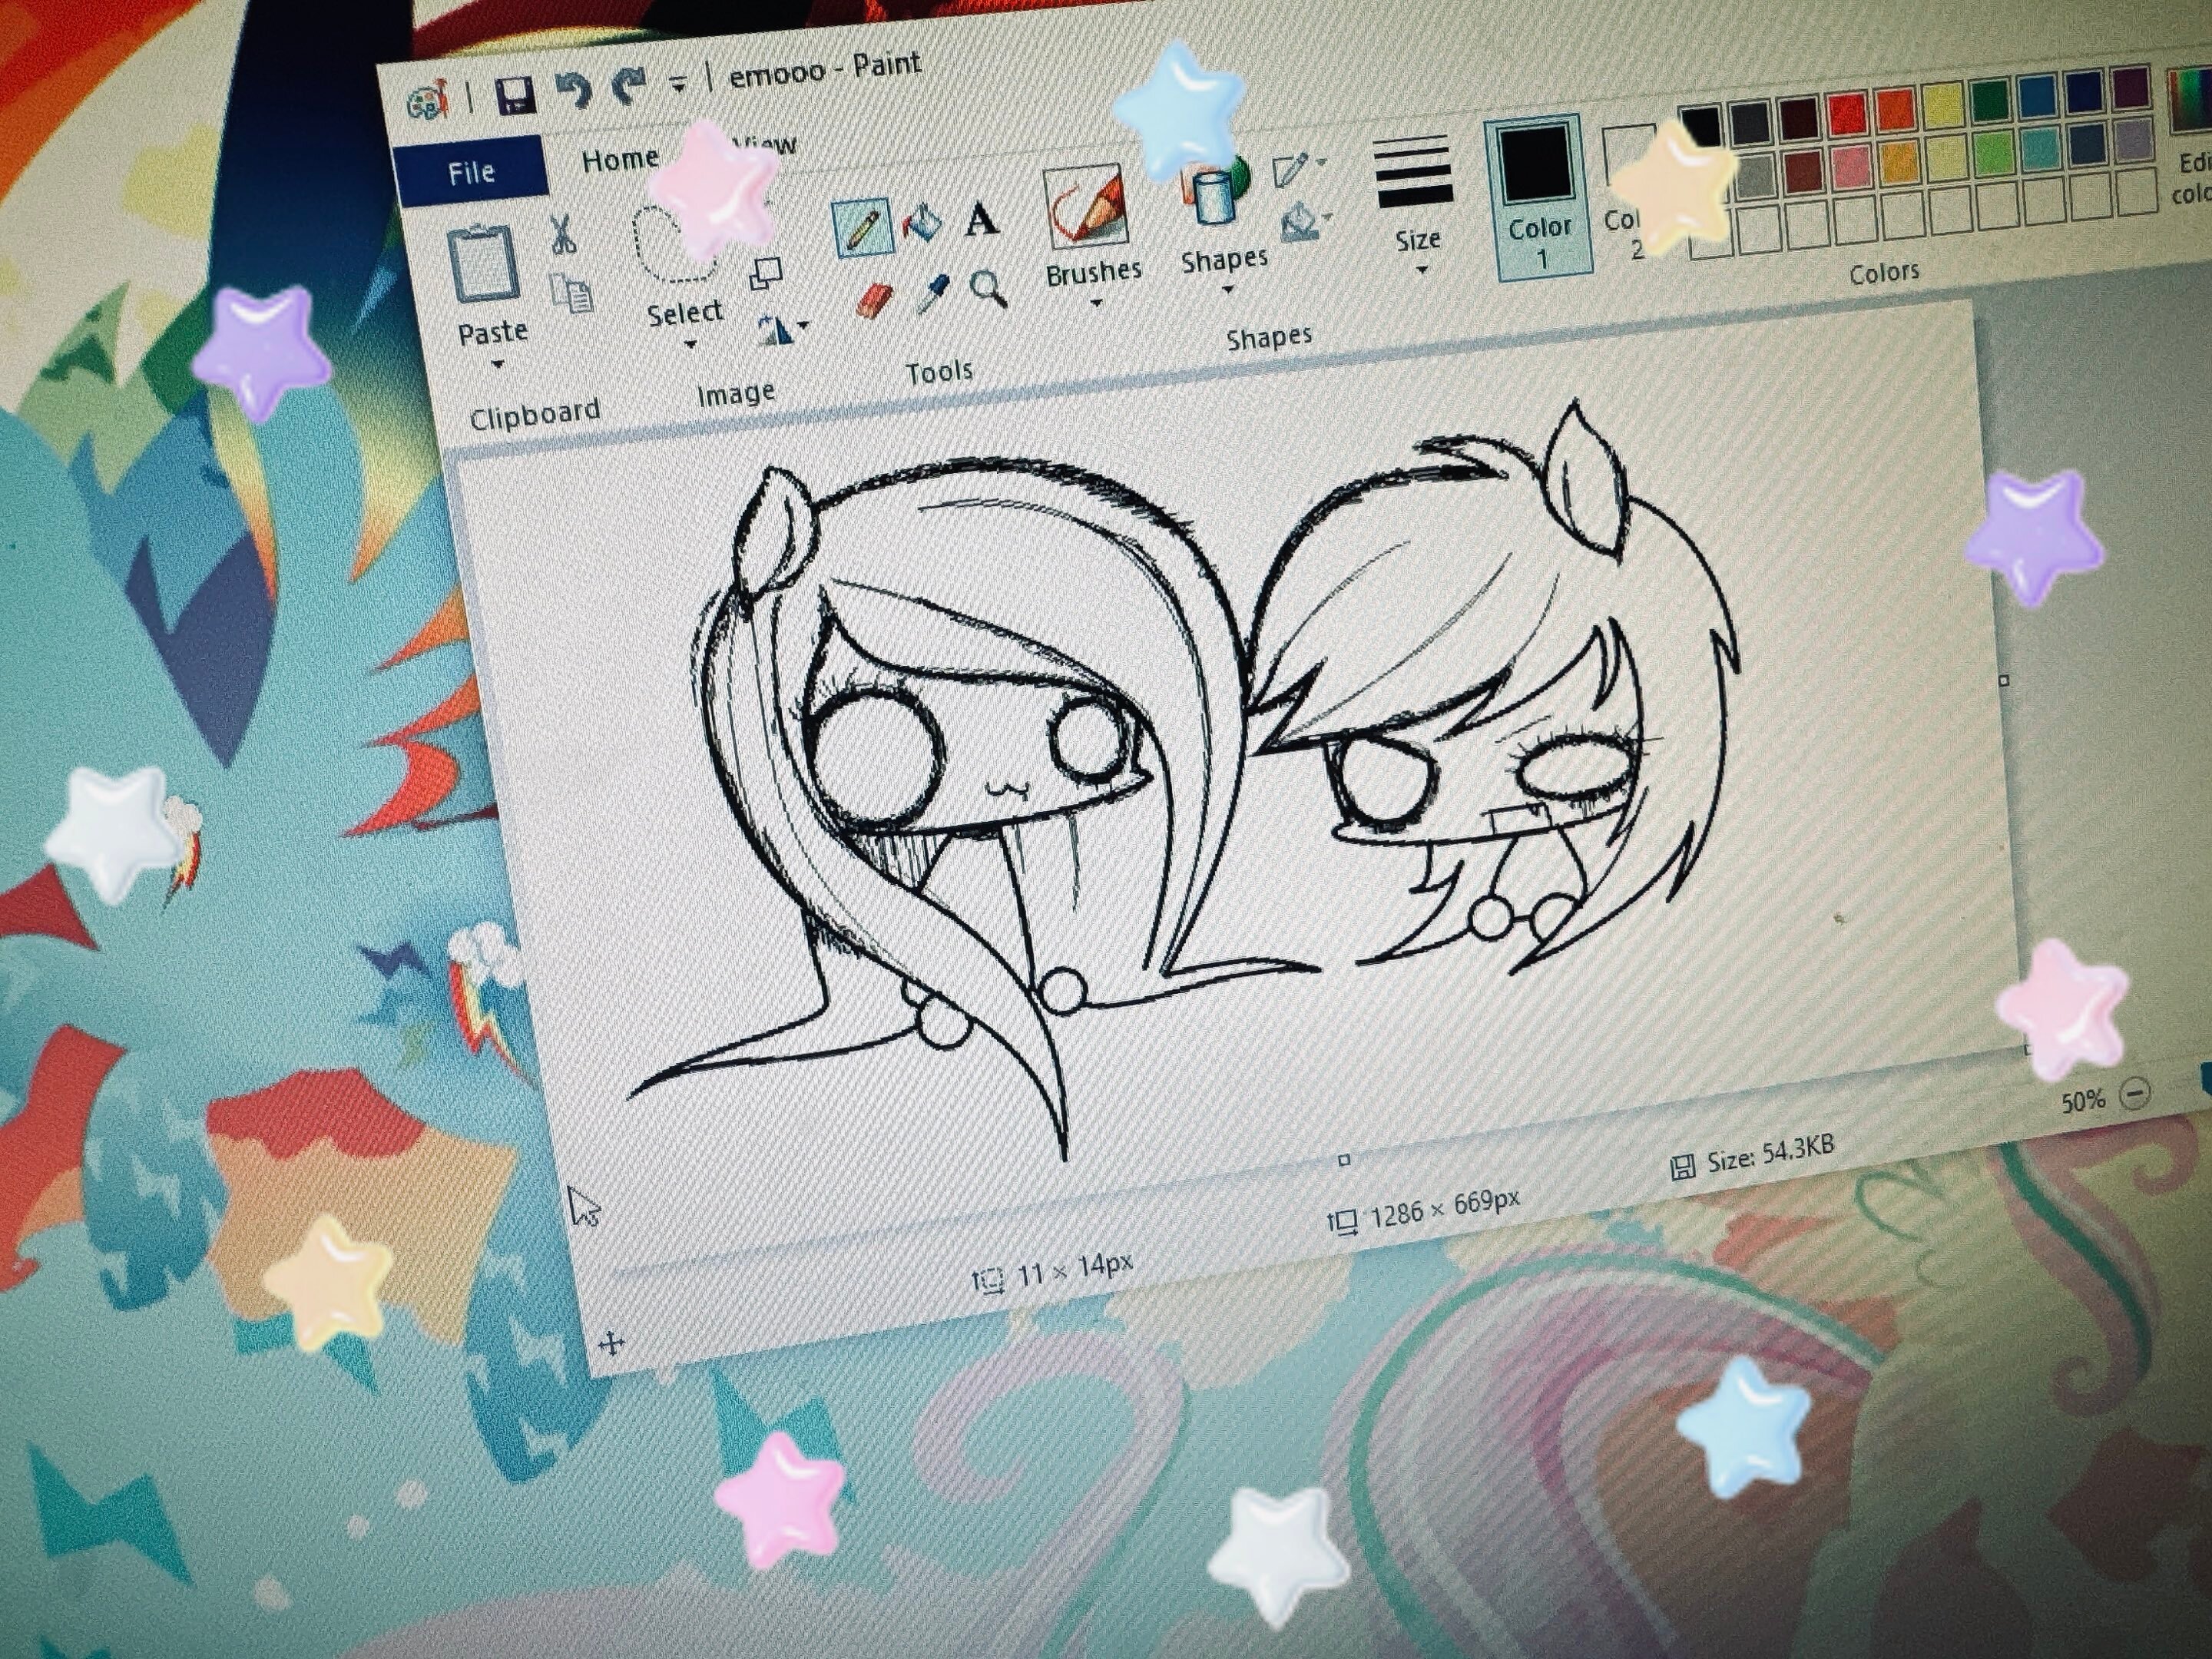Image resolution: width=2212 pixels, height=1659 pixels.
Task: Select the Text tool
Action: coord(981,219)
